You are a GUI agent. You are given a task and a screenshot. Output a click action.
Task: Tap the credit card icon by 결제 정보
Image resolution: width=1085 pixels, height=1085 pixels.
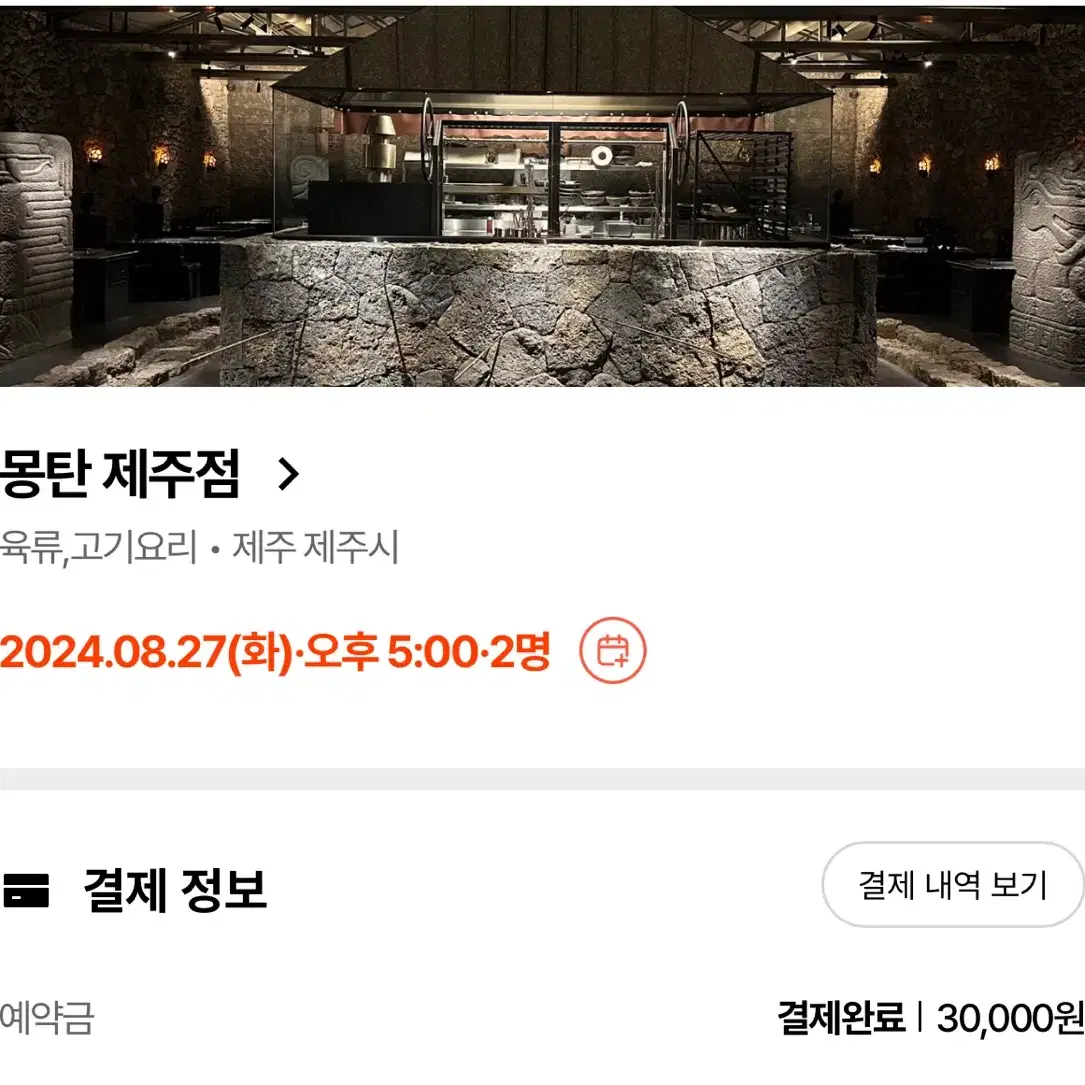[26, 890]
